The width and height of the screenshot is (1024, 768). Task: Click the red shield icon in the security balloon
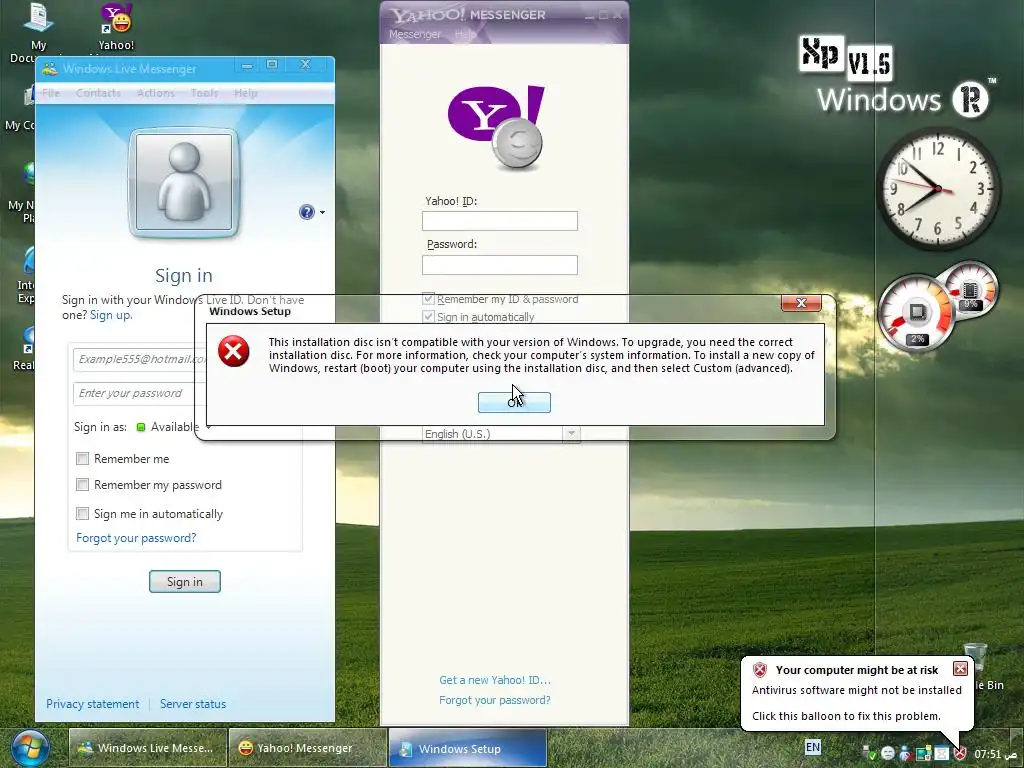pos(760,669)
